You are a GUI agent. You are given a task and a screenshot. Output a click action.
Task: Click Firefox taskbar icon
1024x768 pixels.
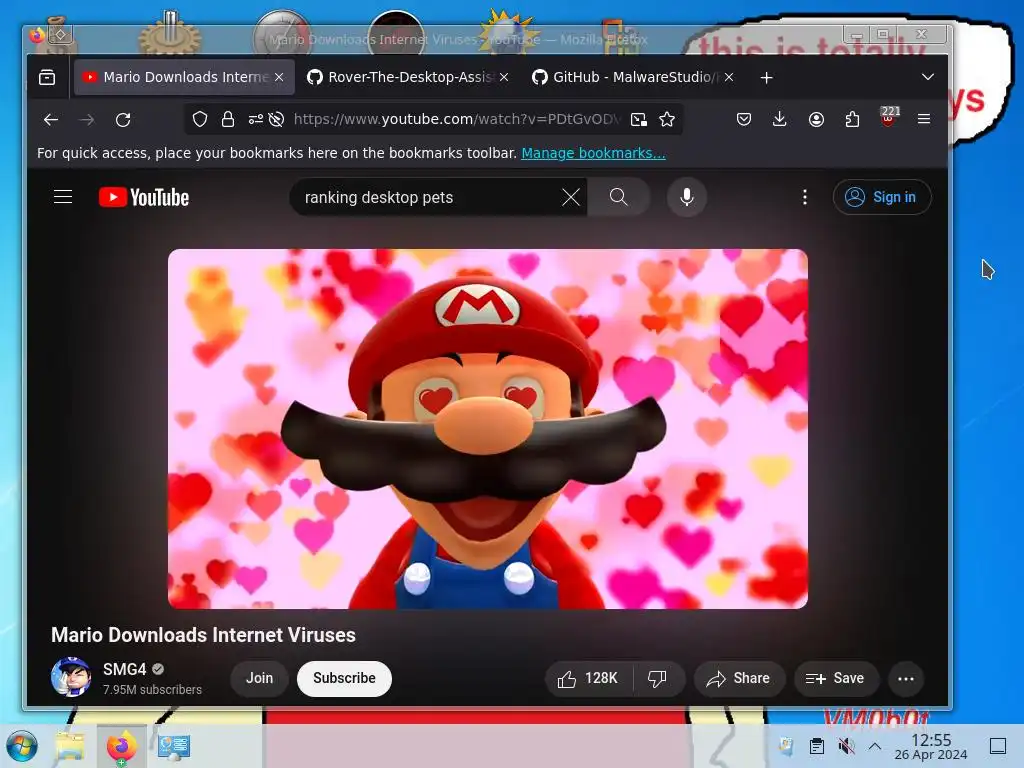tap(121, 746)
